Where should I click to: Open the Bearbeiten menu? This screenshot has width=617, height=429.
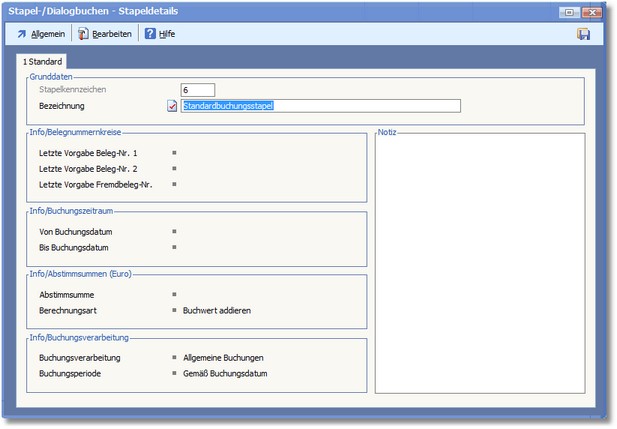tap(104, 34)
